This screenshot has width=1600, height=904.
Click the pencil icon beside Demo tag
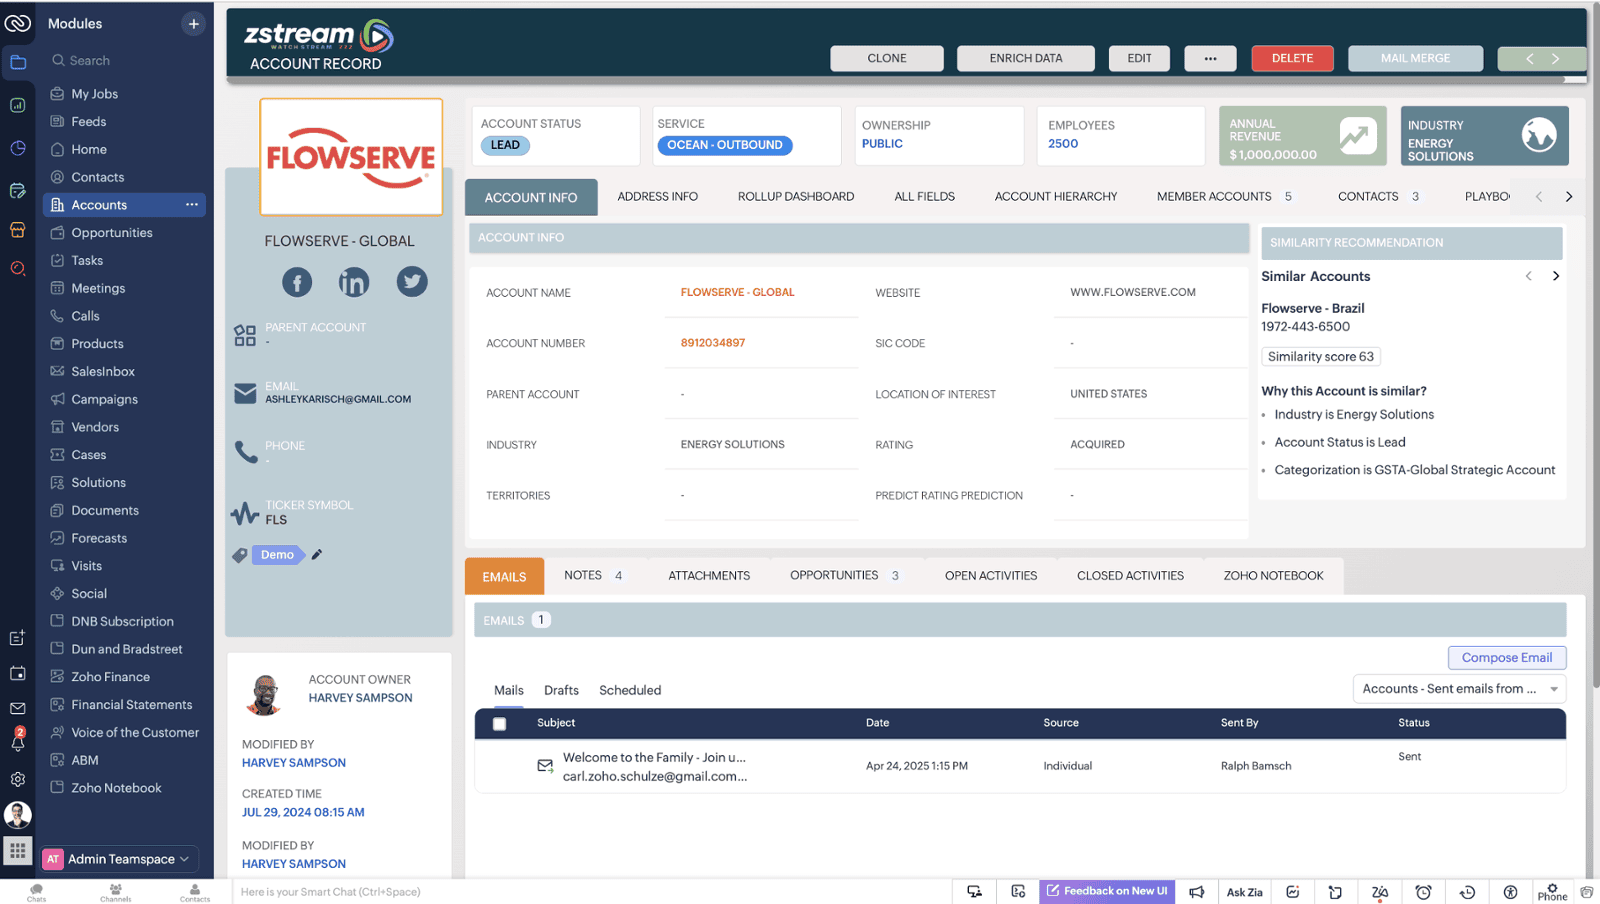(317, 554)
